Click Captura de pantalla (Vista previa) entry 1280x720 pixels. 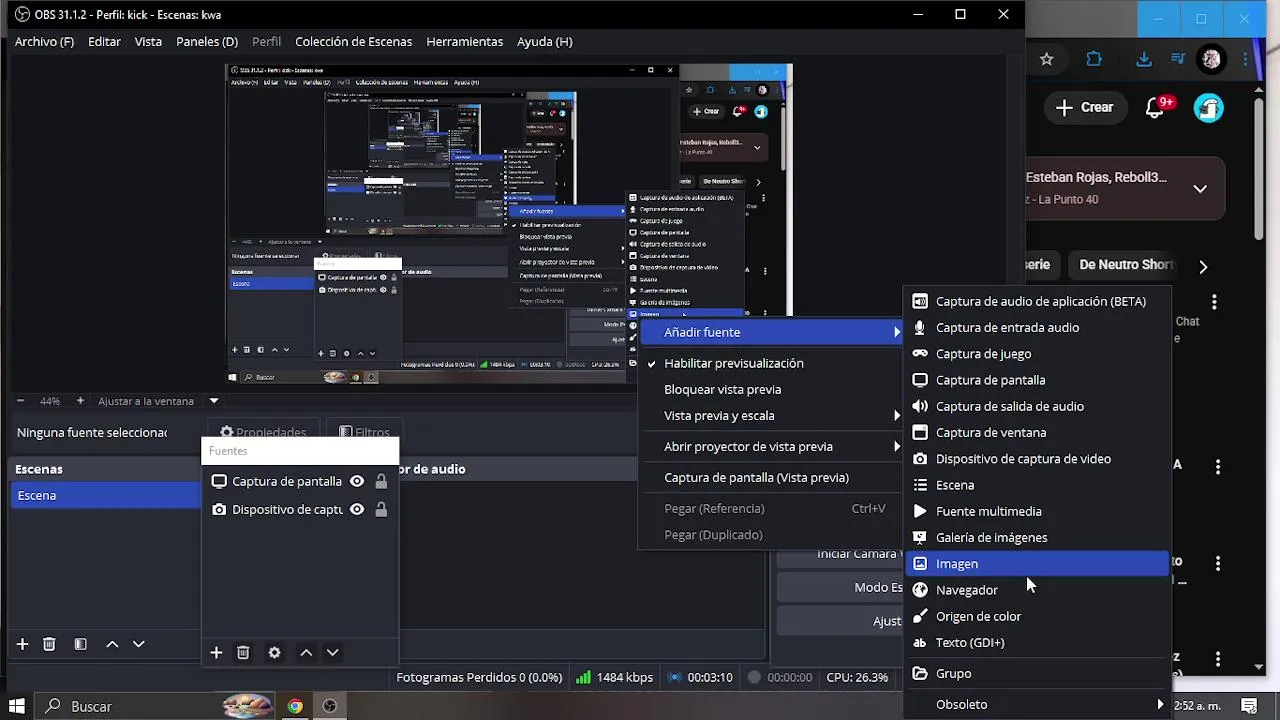point(770,477)
